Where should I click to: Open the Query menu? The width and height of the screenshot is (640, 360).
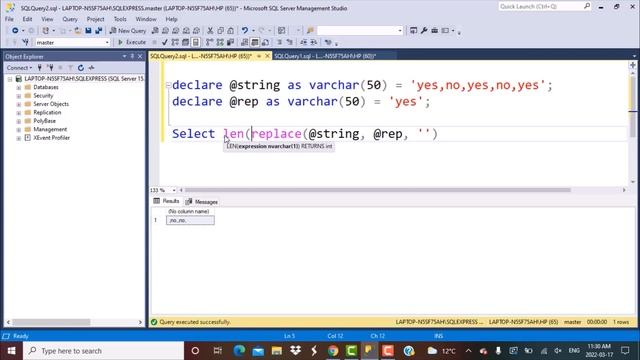(x=70, y=19)
